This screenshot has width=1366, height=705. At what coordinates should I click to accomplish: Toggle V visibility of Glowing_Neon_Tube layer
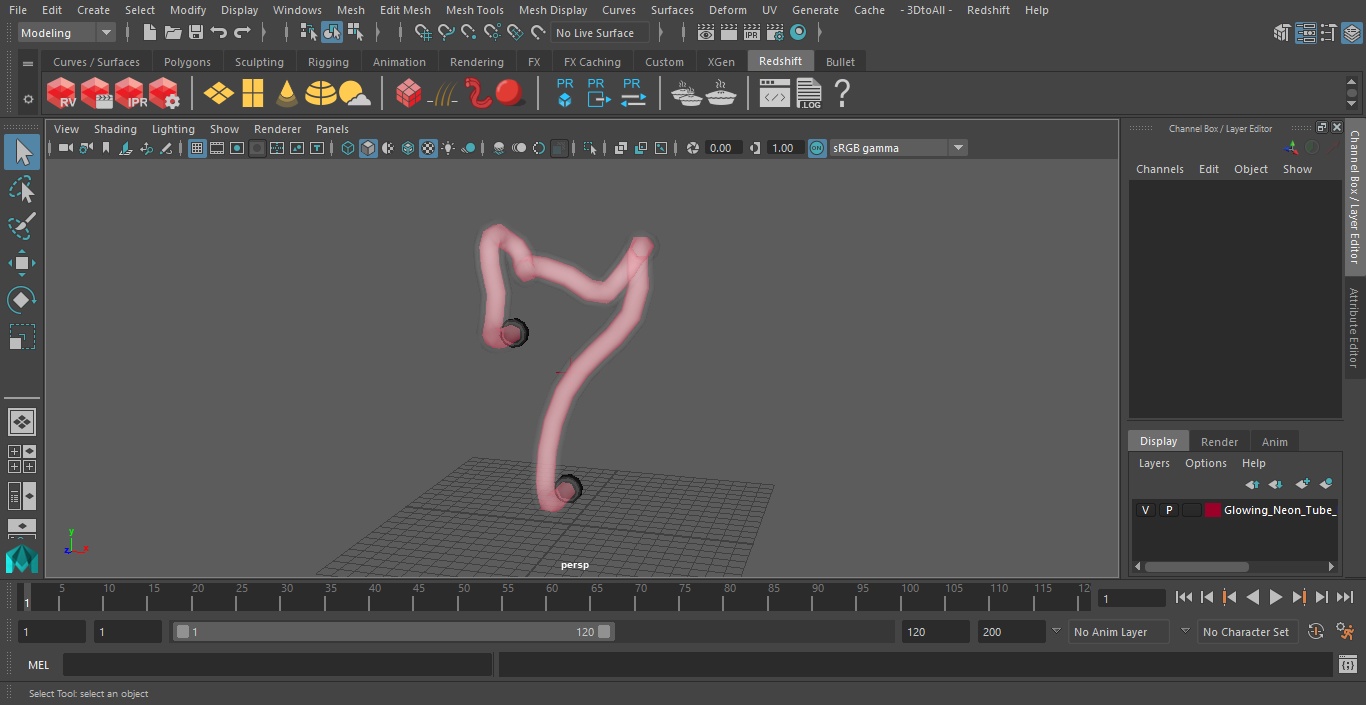click(x=1145, y=510)
